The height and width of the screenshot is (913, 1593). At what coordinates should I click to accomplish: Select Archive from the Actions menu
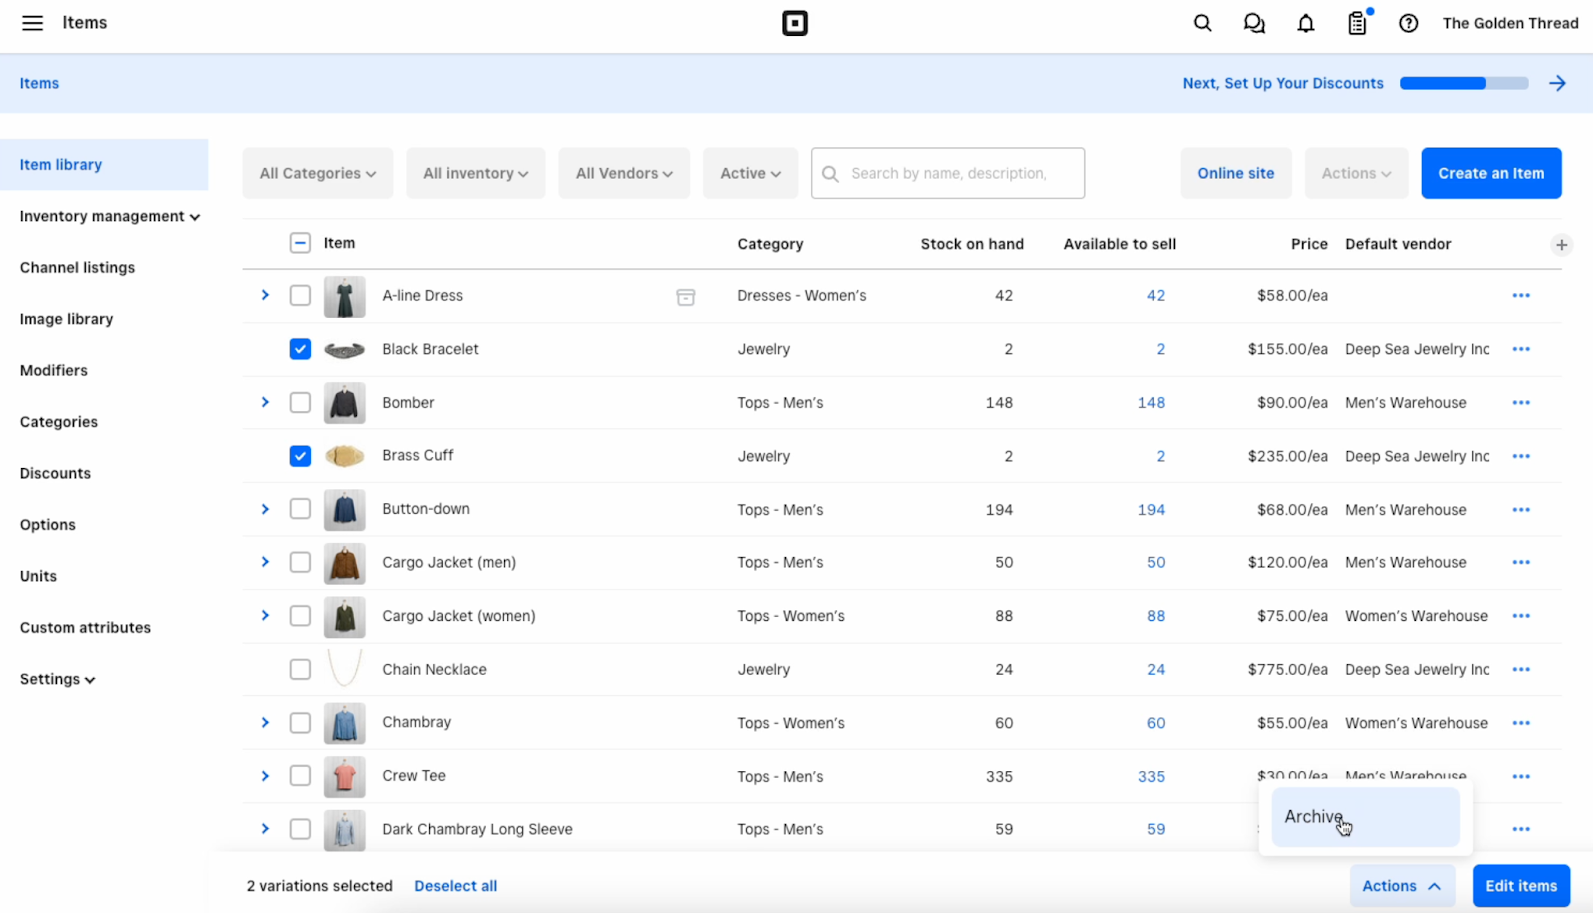[1365, 817]
